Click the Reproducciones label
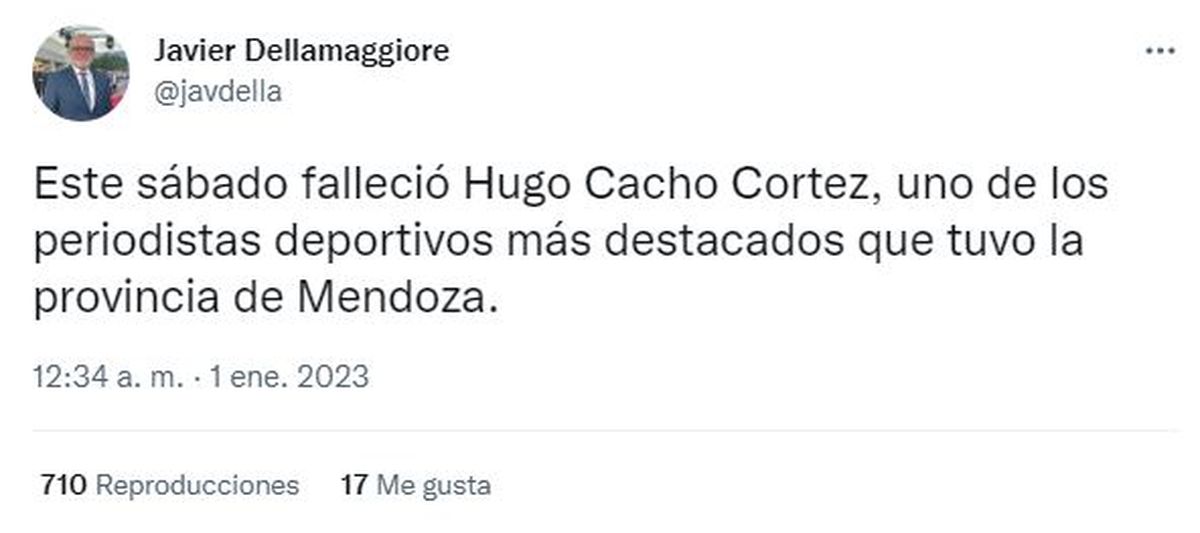Screen dimensions: 1200x533 click(x=196, y=486)
